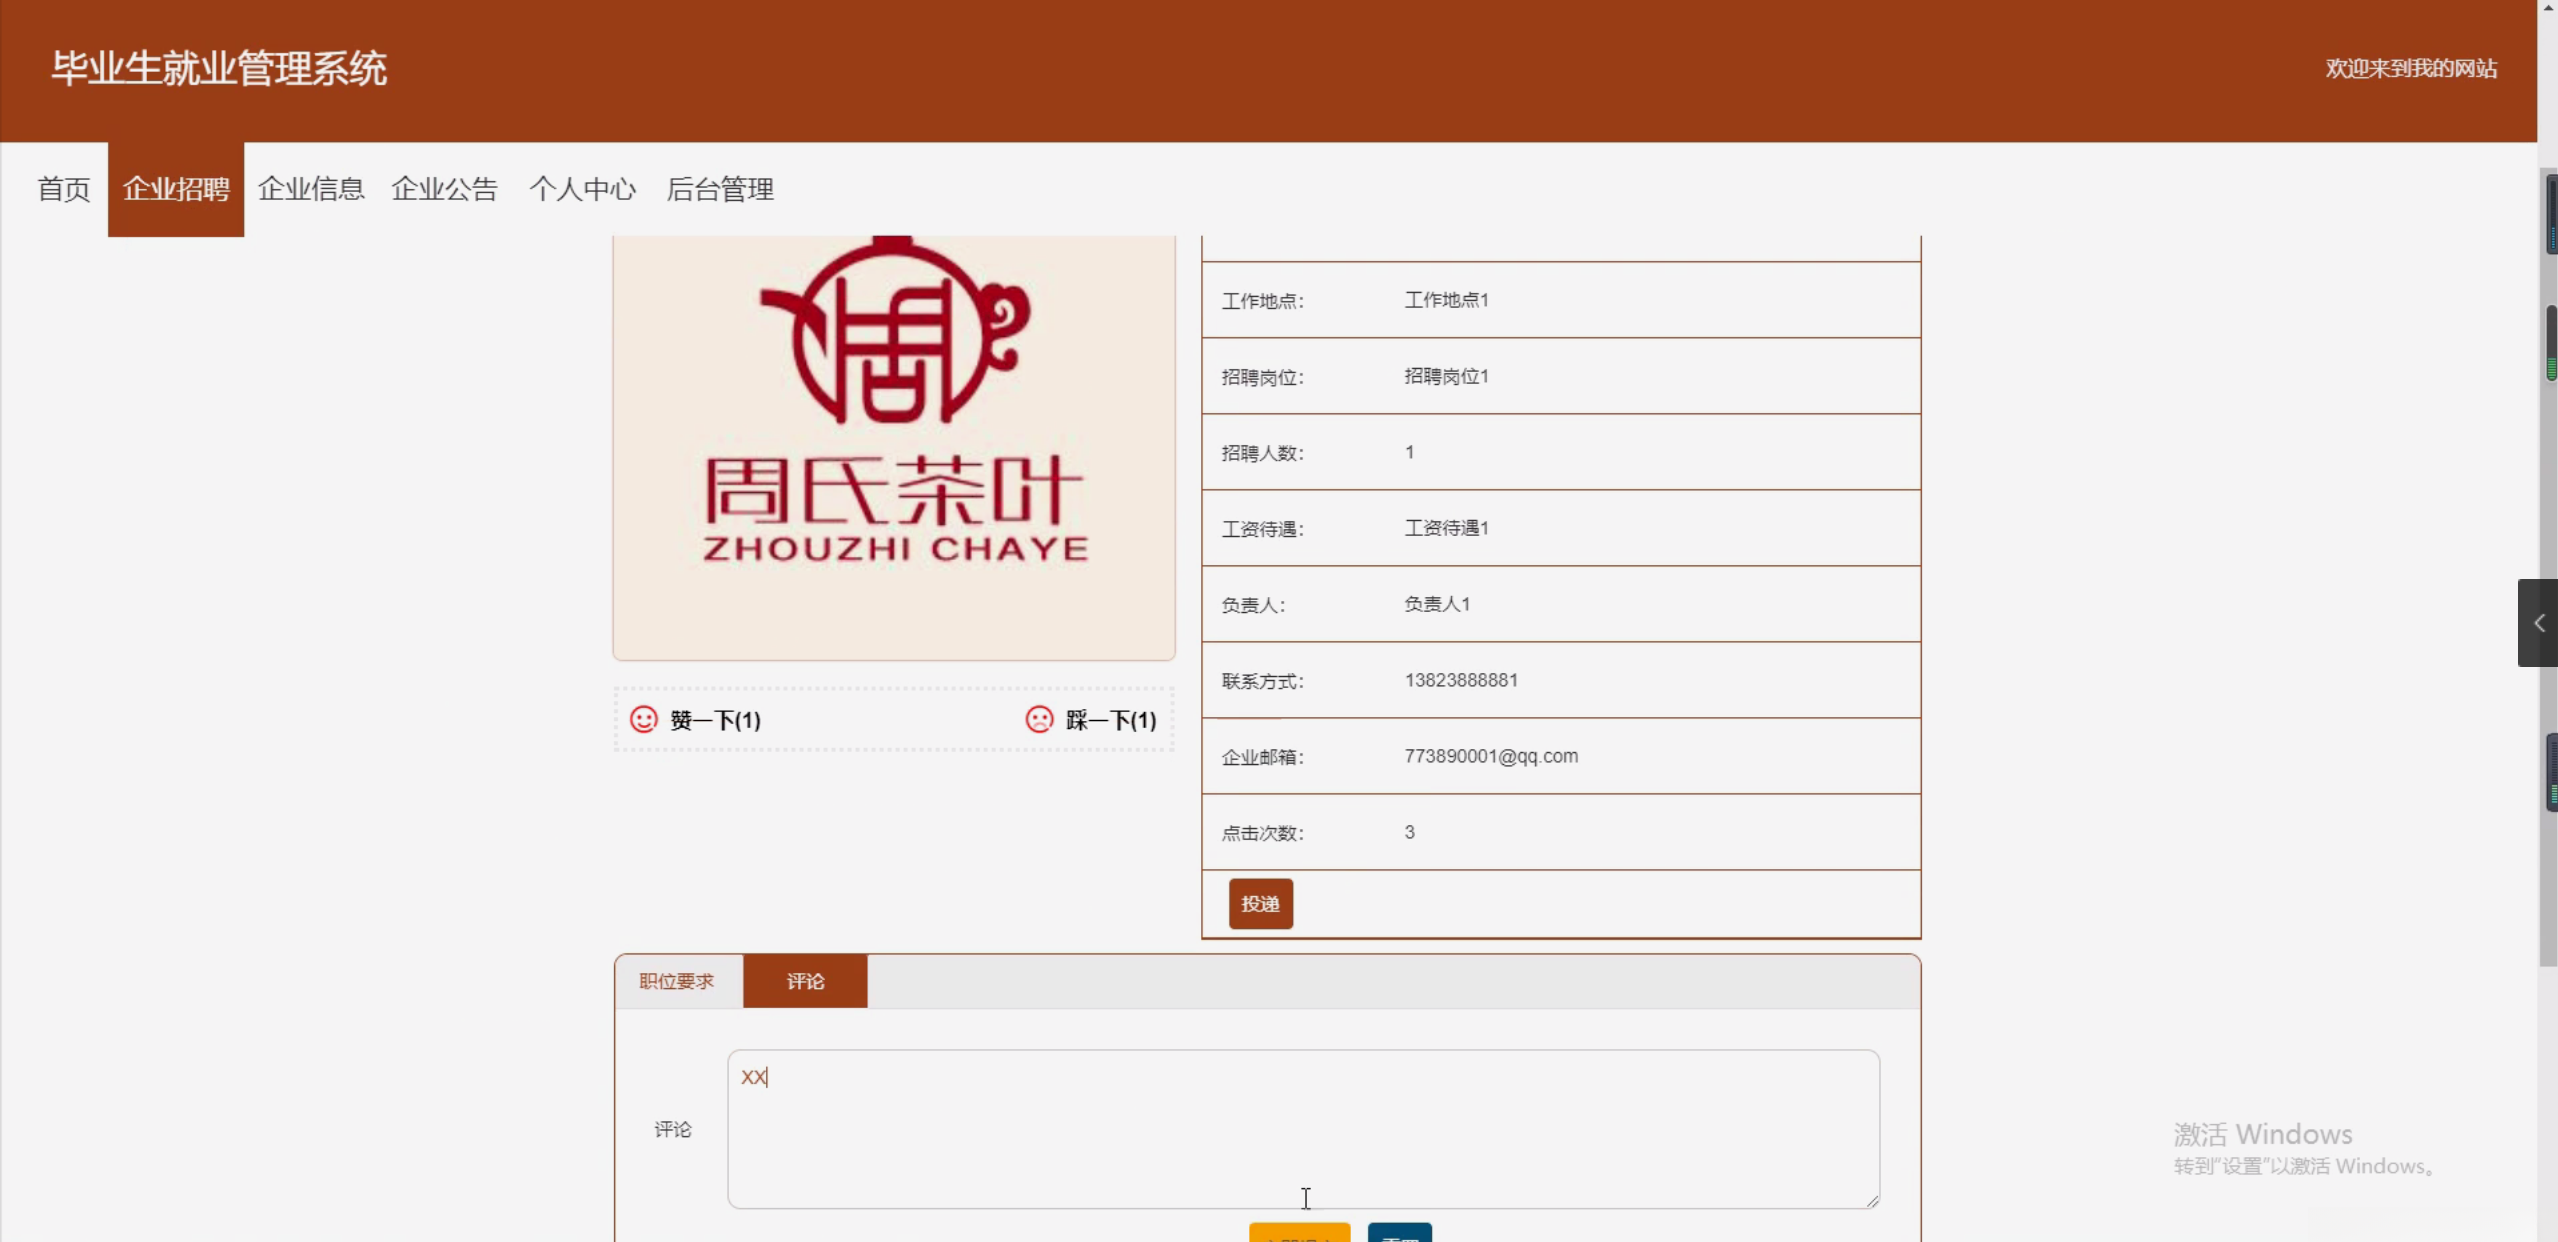This screenshot has width=2558, height=1242.
Task: Go to 企业信息 in navigation
Action: coord(311,189)
